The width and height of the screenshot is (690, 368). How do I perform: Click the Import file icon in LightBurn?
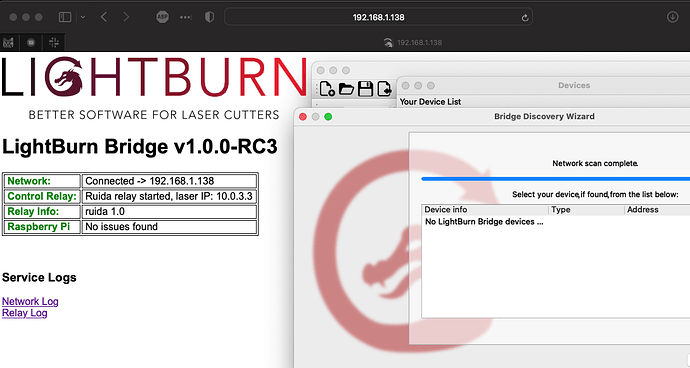pos(384,88)
